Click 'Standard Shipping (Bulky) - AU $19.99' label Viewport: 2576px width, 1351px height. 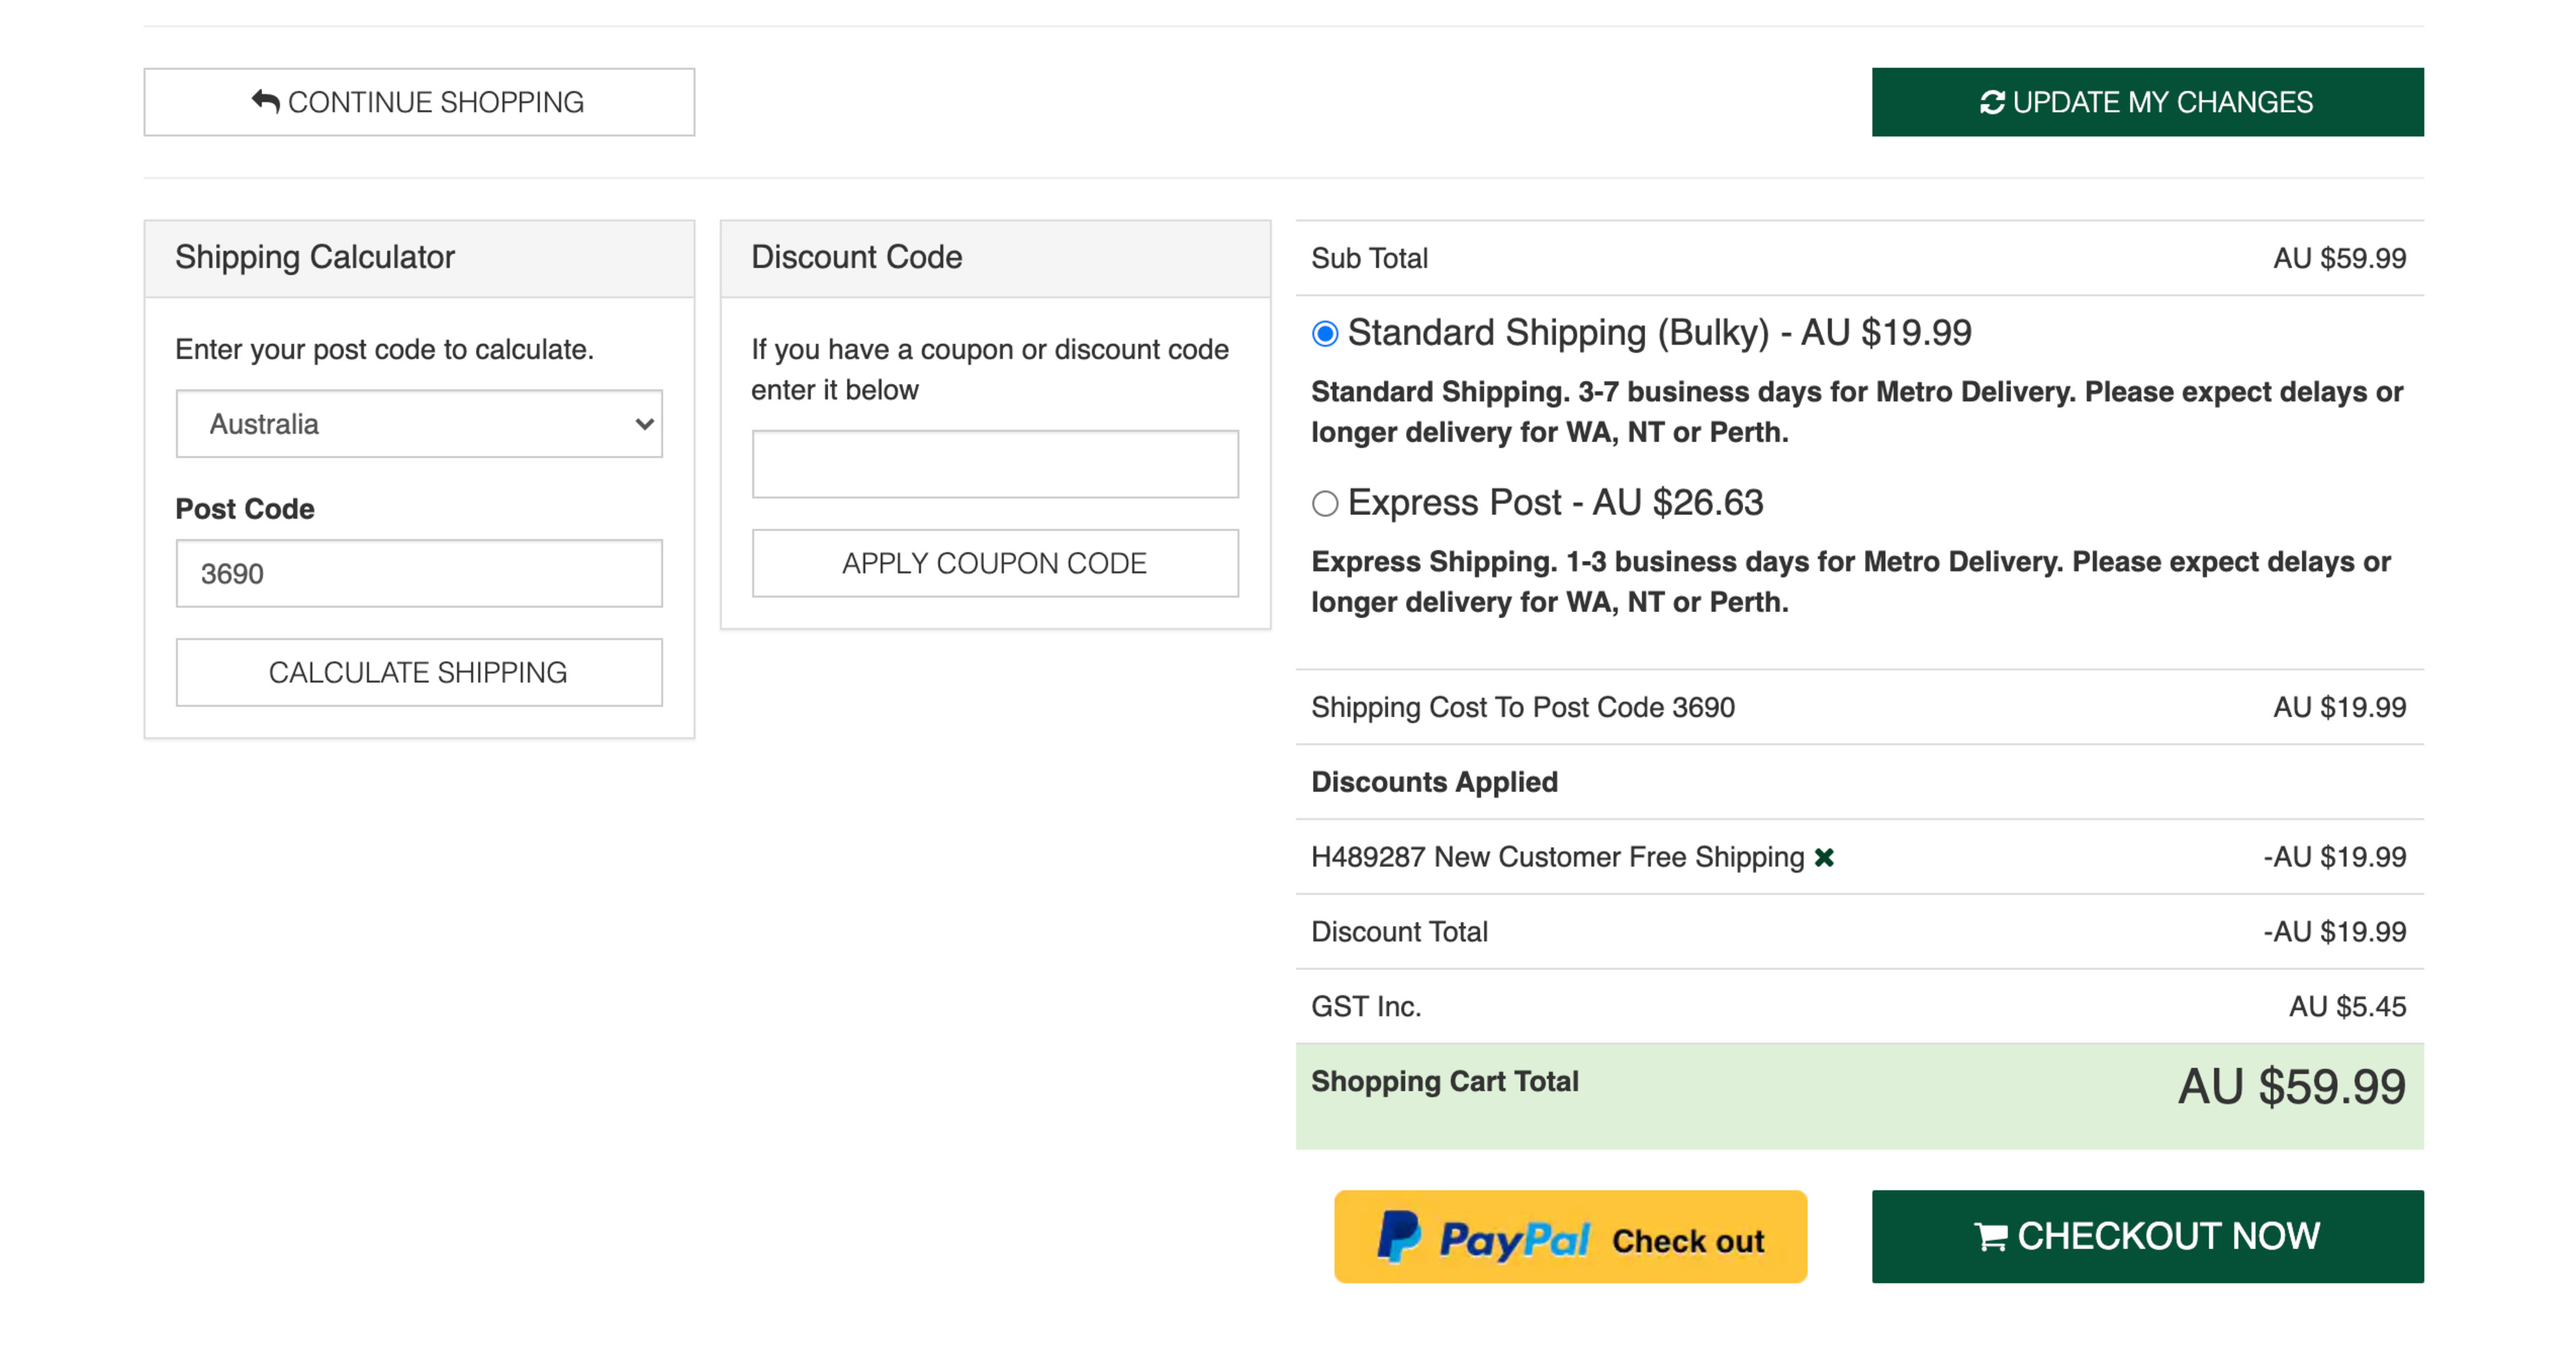tap(1660, 333)
